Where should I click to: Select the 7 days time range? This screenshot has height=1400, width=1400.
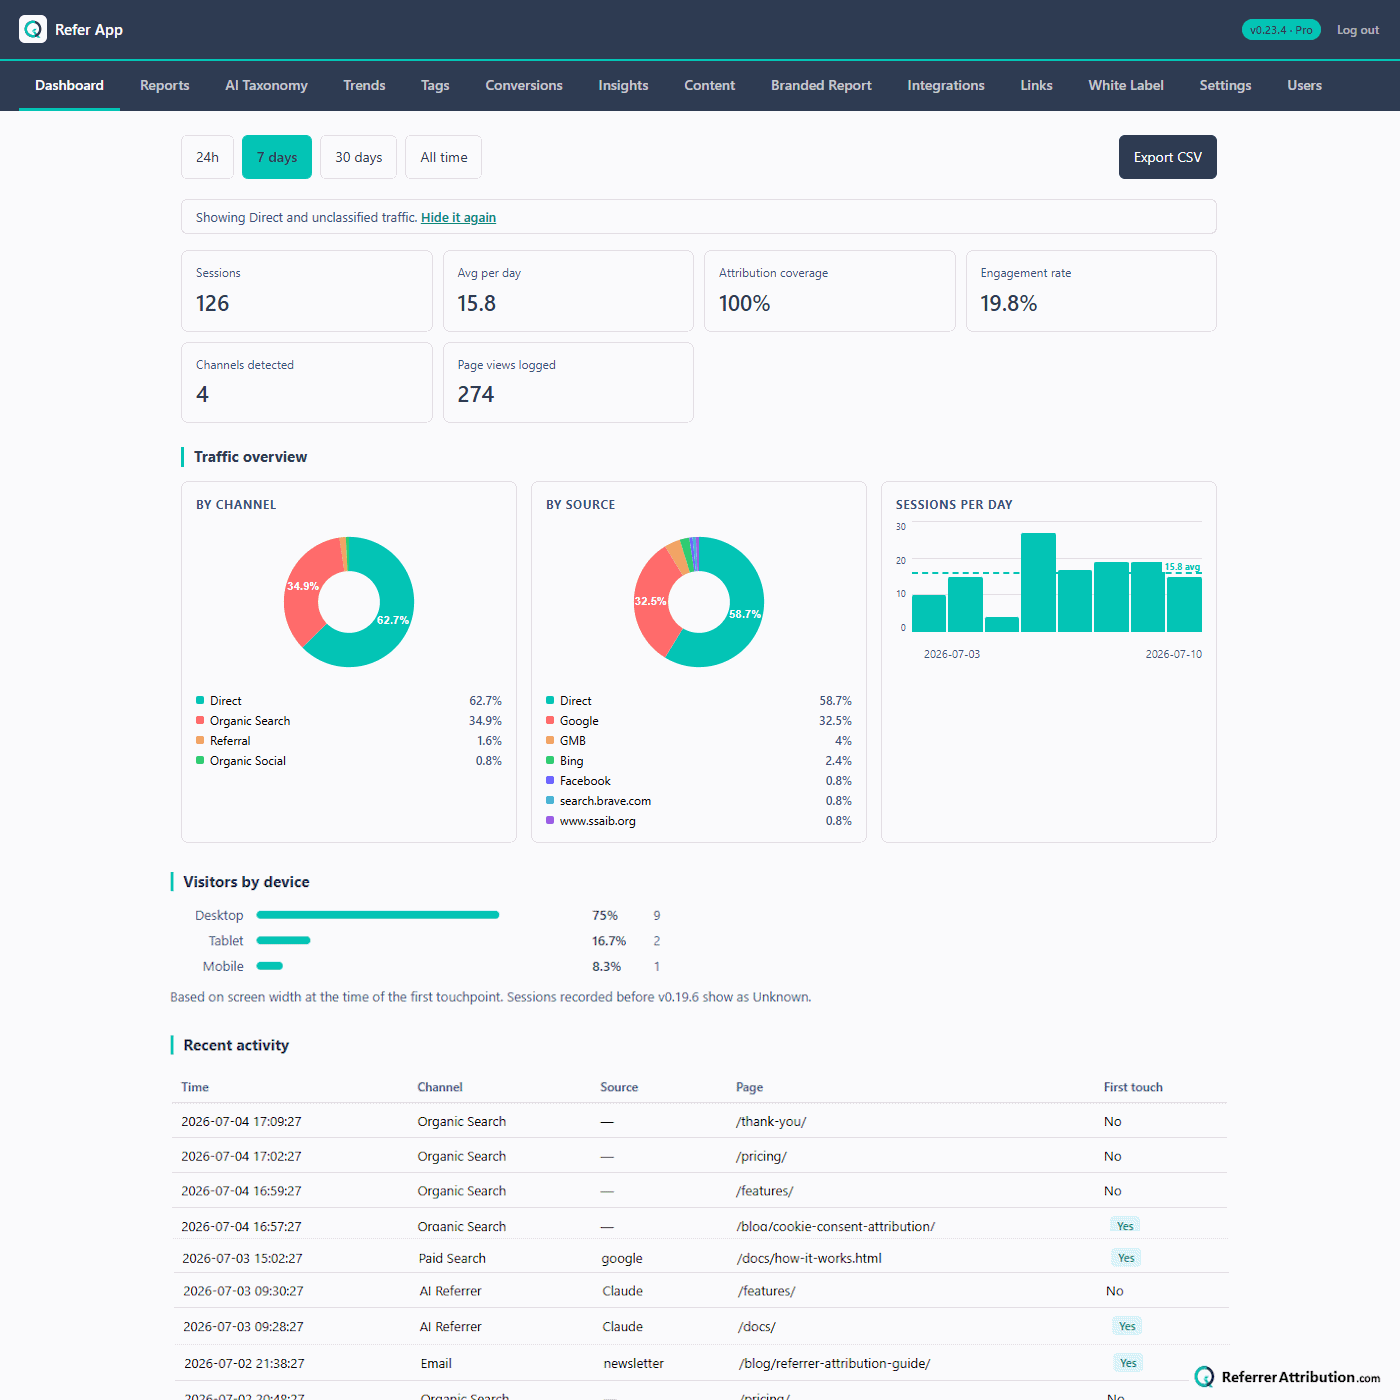pyautogui.click(x=277, y=157)
